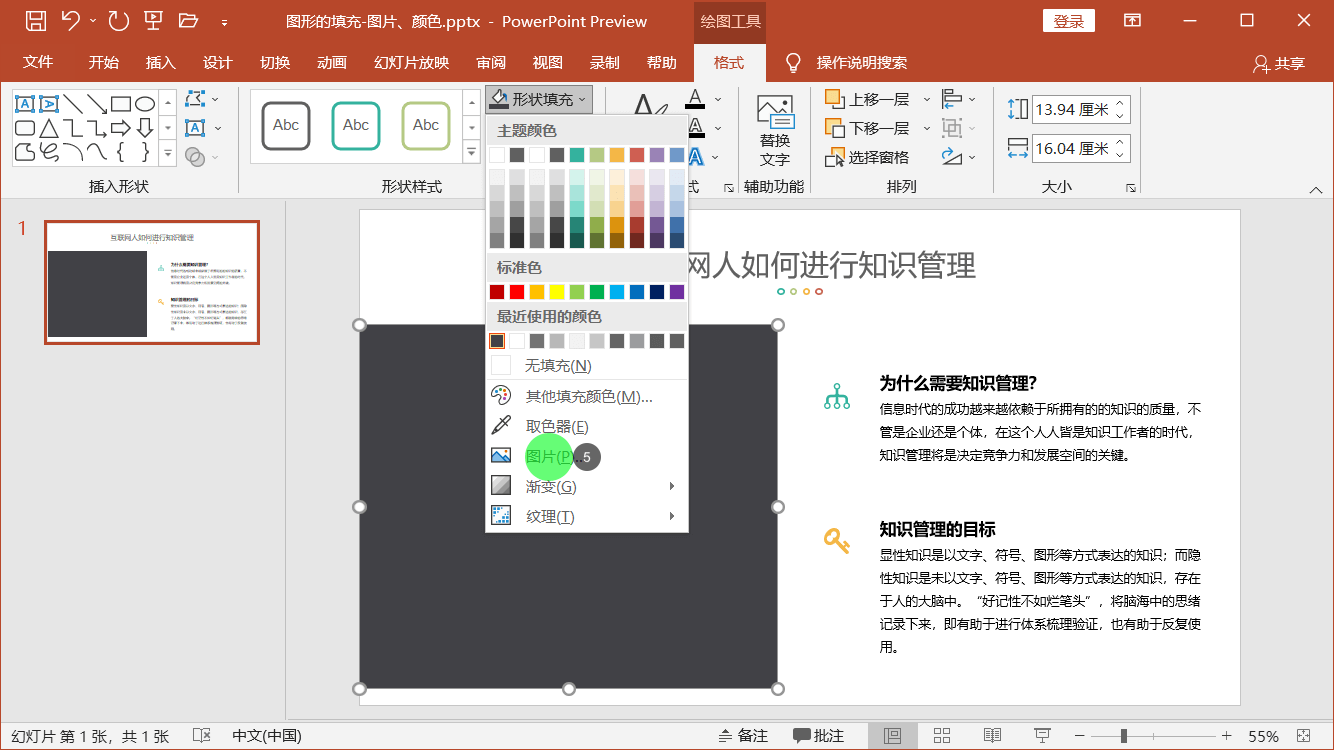Choose No Fill (无填充) option
Image resolution: width=1334 pixels, height=750 pixels.
click(x=587, y=366)
